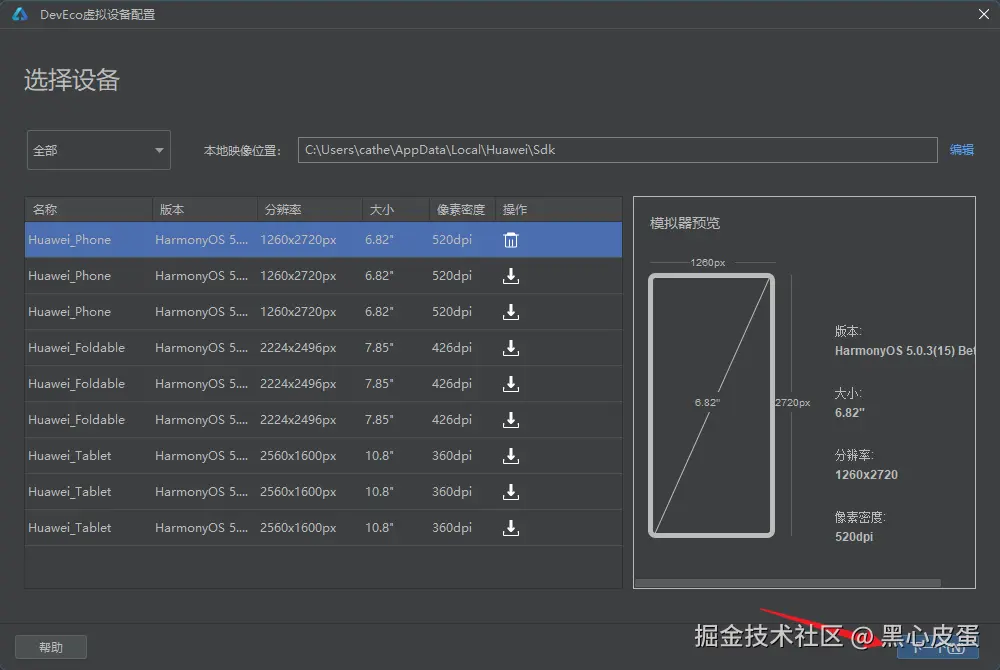Sort by the 像素密度 column header
Image resolution: width=1000 pixels, height=670 pixels.
click(x=462, y=209)
